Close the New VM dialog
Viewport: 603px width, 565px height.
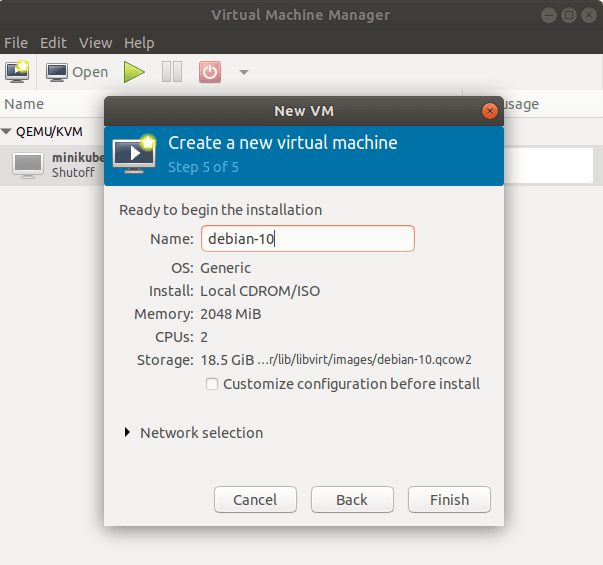[x=489, y=111]
